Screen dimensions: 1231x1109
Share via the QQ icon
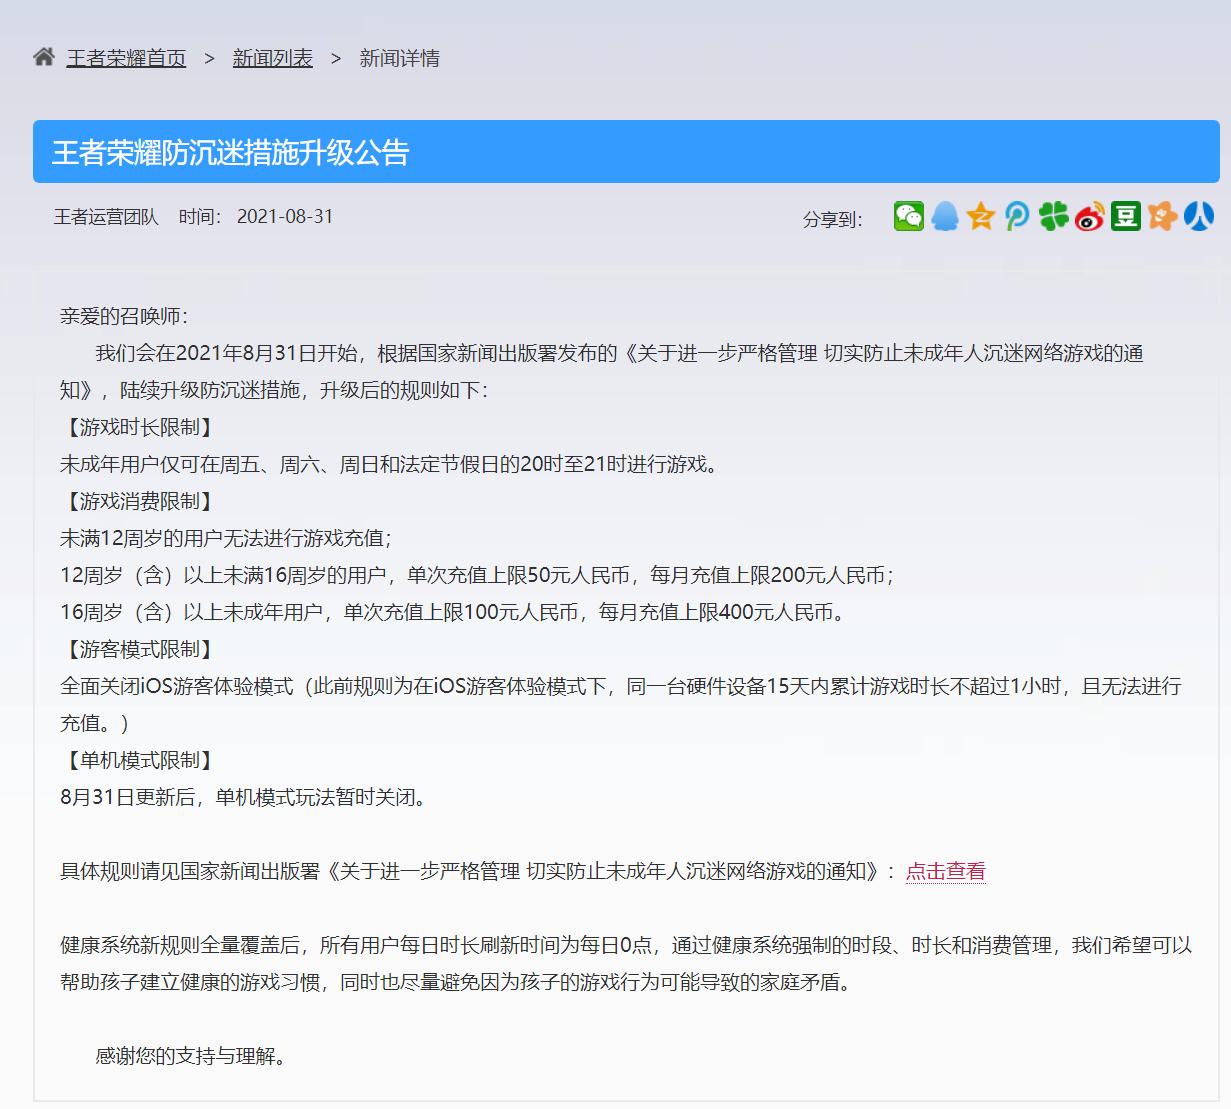pyautogui.click(x=945, y=216)
